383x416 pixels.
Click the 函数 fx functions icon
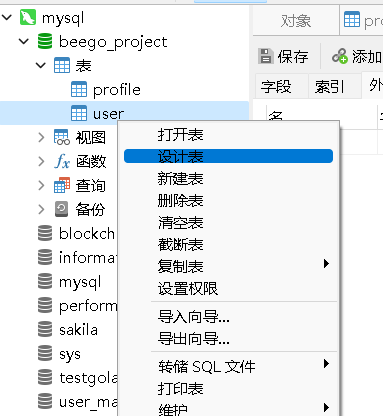[x=62, y=161]
